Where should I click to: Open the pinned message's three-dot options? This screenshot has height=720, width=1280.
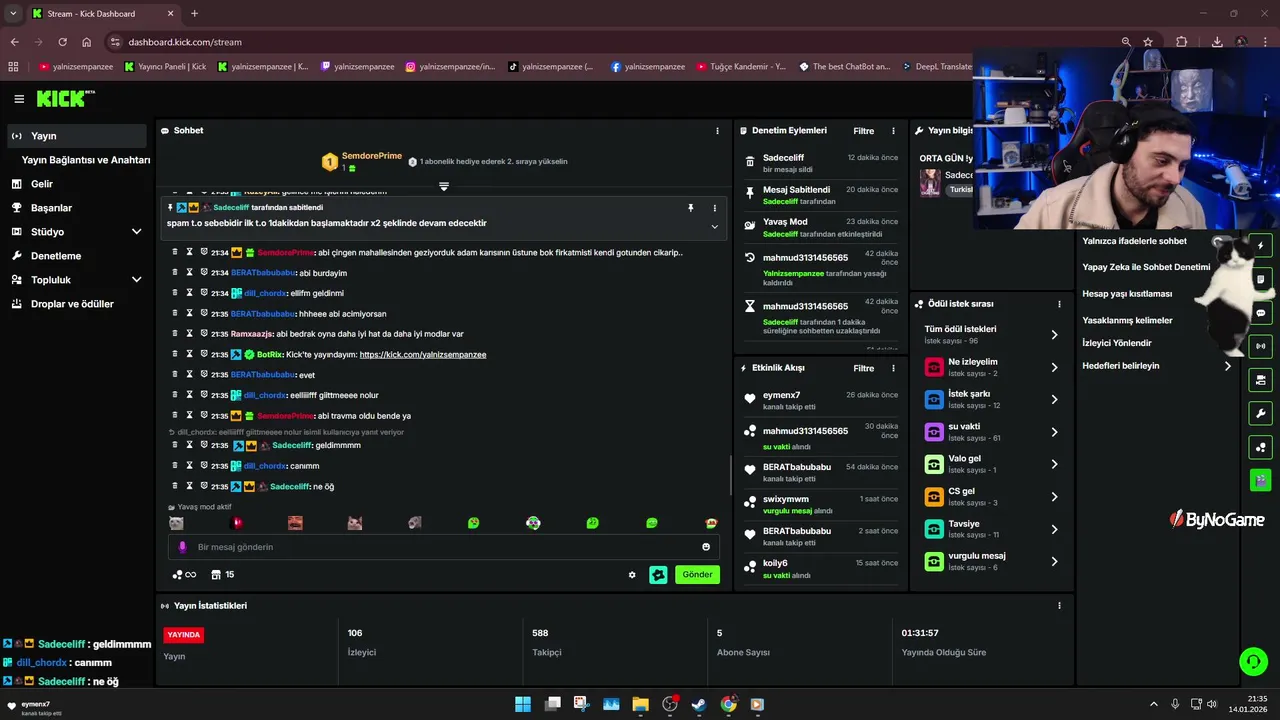(714, 208)
